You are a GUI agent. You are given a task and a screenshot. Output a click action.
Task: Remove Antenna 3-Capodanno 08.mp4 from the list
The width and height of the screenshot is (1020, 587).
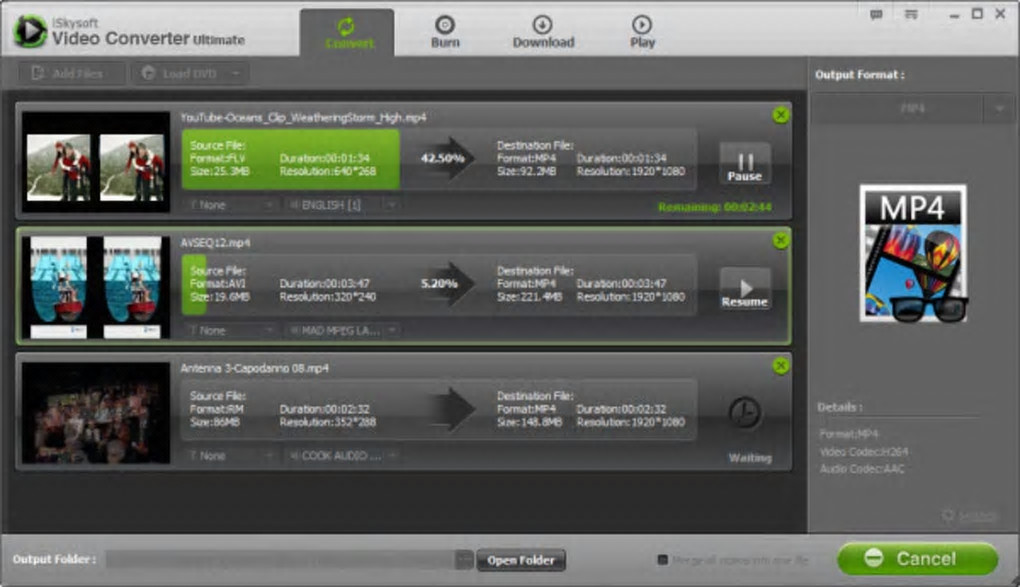click(x=781, y=366)
